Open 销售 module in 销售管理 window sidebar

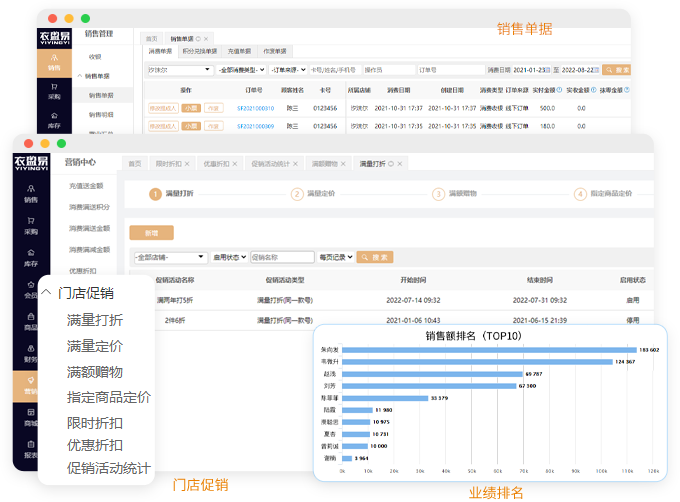pos(54,63)
